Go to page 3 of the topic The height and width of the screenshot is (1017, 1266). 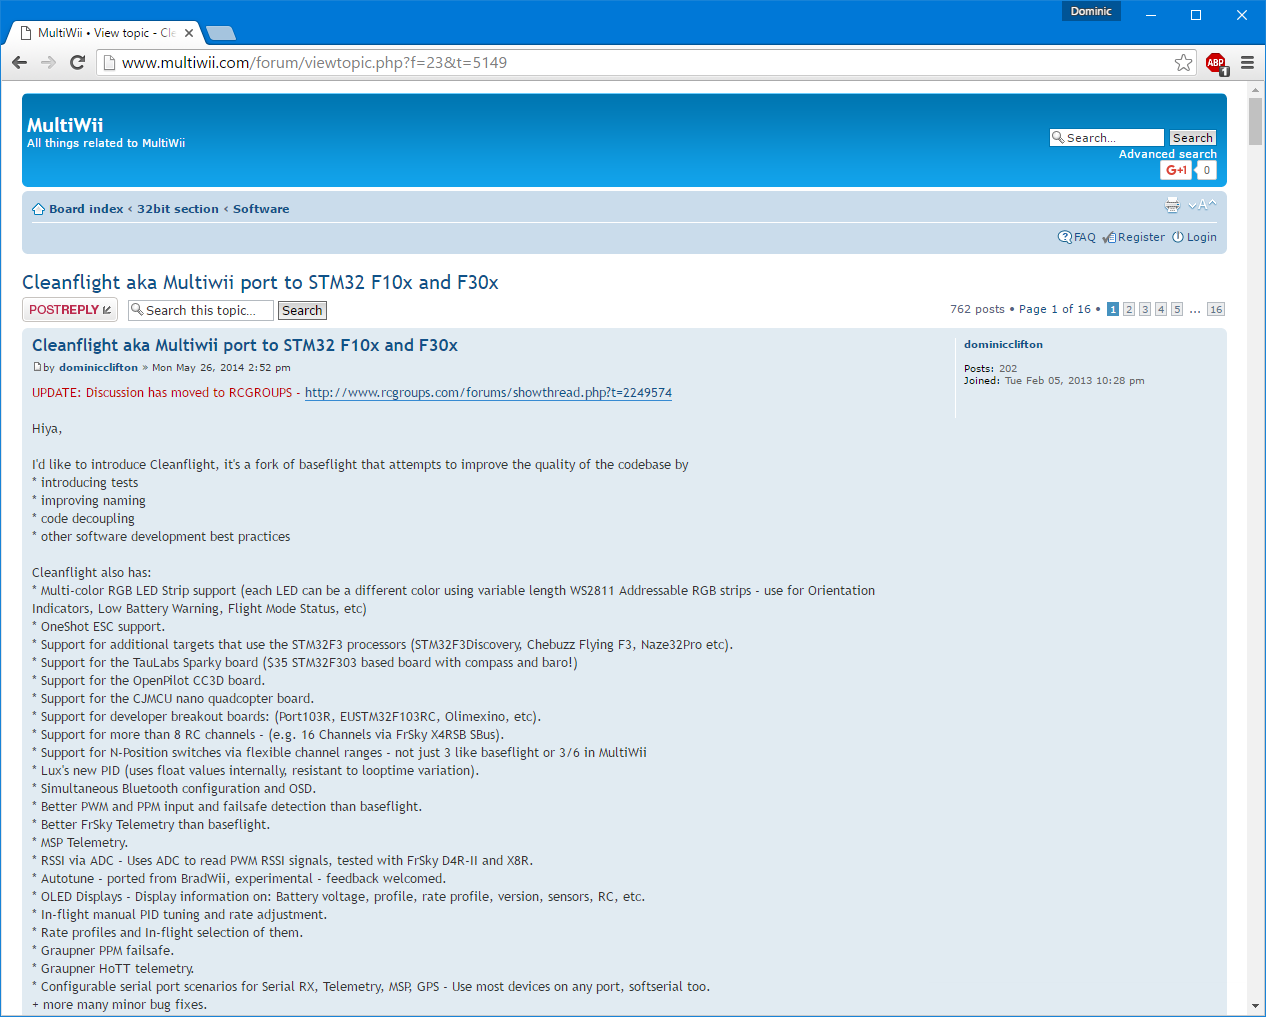pos(1145,309)
